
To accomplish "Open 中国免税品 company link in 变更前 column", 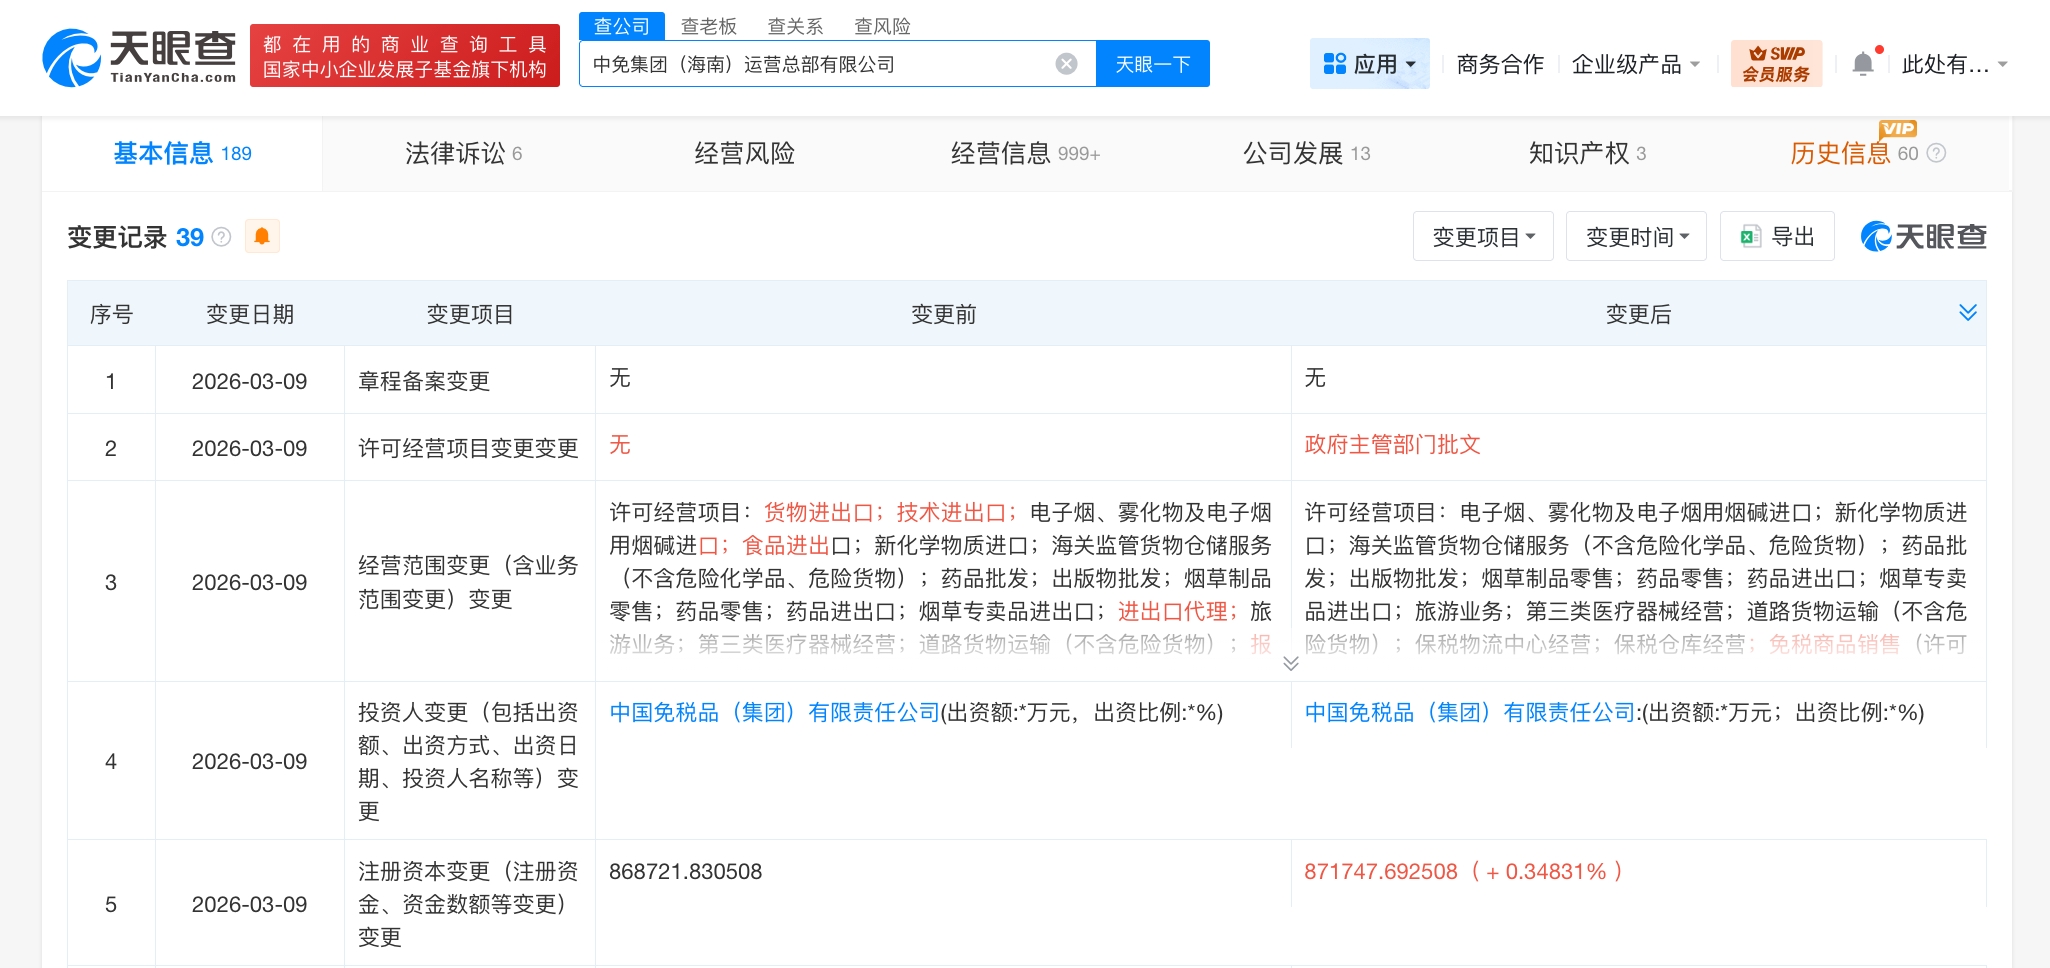I will [774, 712].
